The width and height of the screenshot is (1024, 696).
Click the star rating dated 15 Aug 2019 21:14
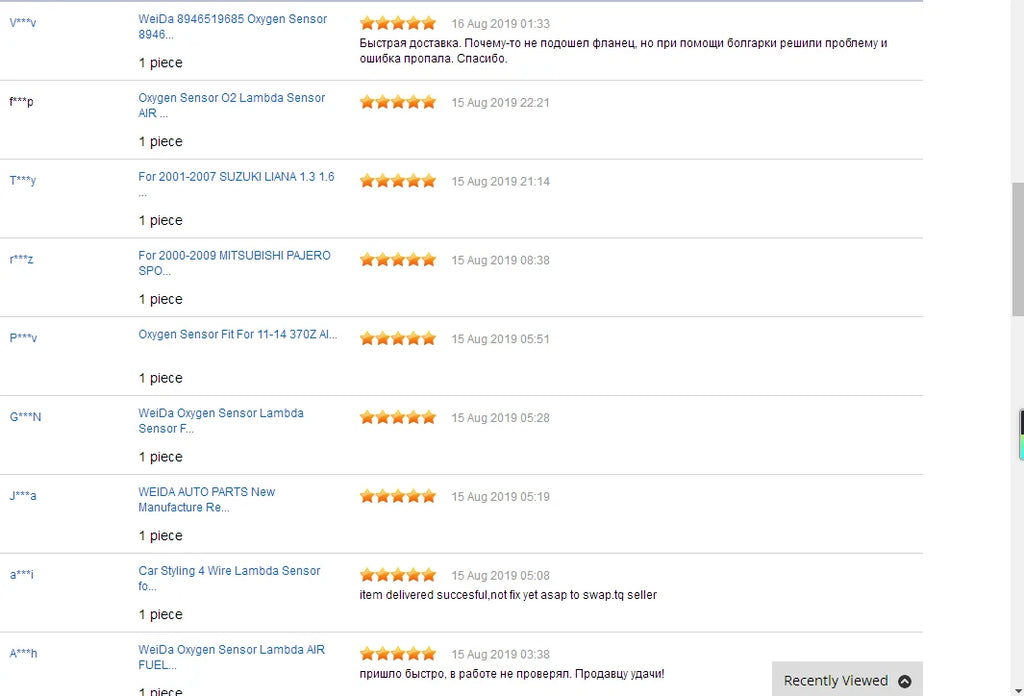398,181
